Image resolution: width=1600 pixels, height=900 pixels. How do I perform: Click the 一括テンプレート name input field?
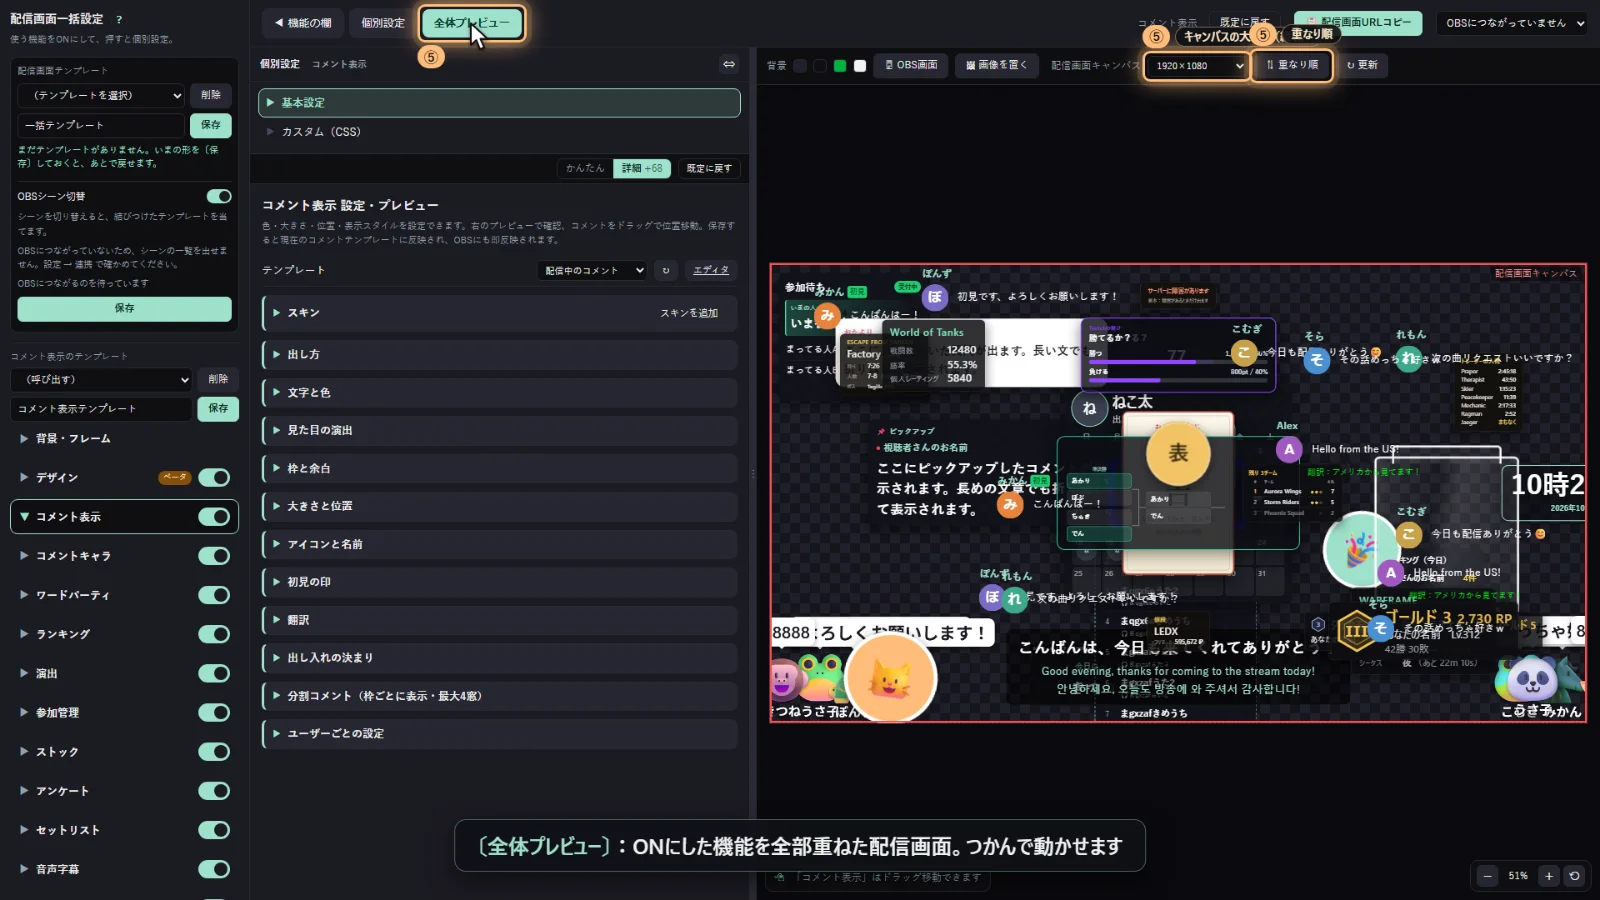click(x=101, y=125)
